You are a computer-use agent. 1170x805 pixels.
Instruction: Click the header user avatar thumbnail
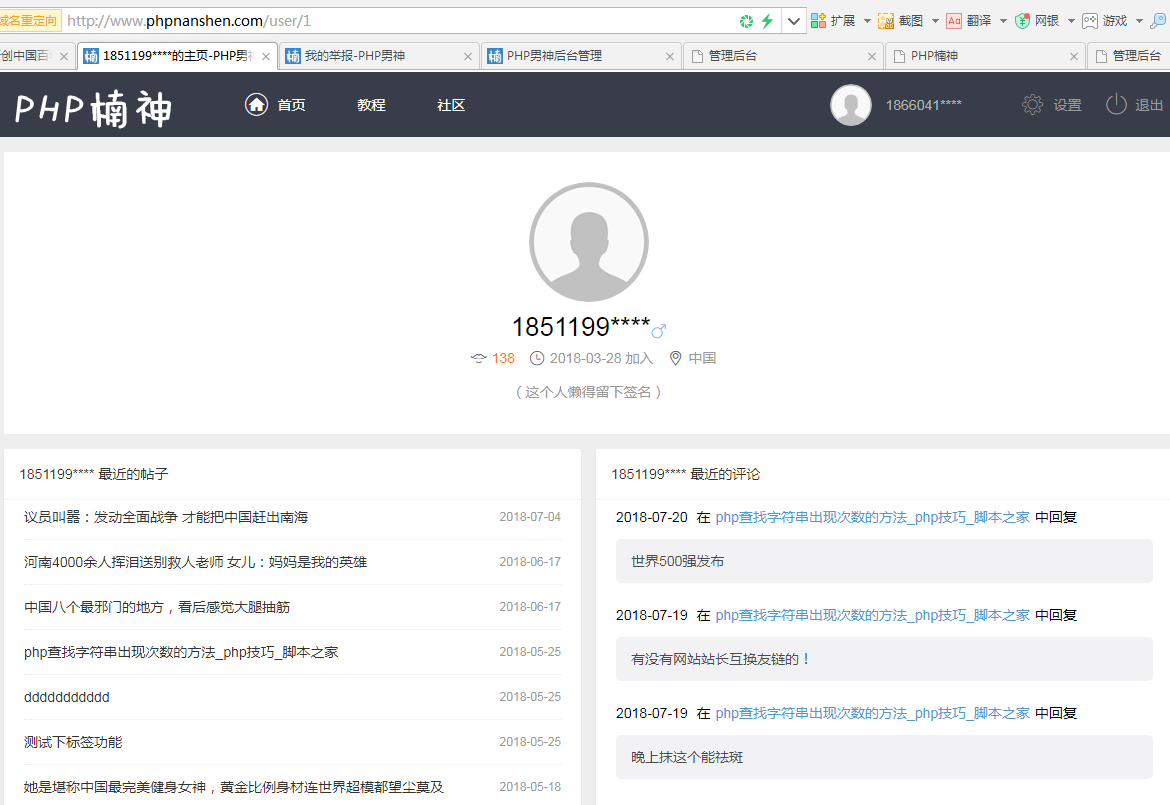click(851, 104)
